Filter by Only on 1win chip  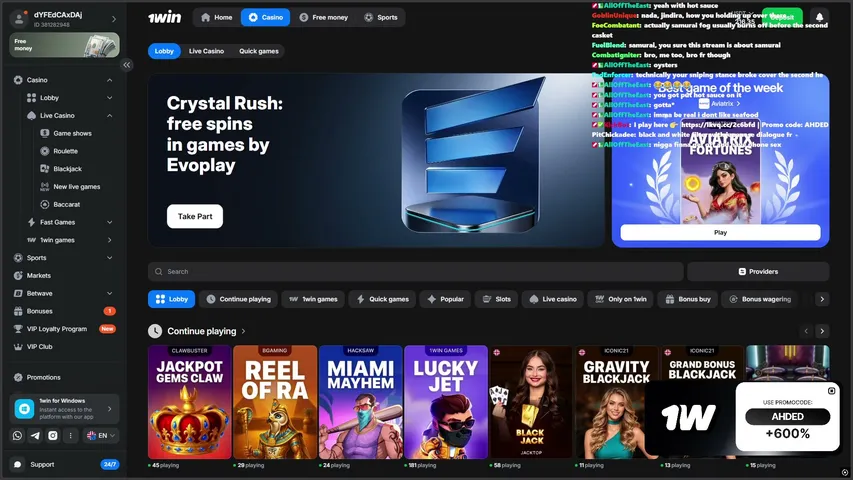[621, 299]
